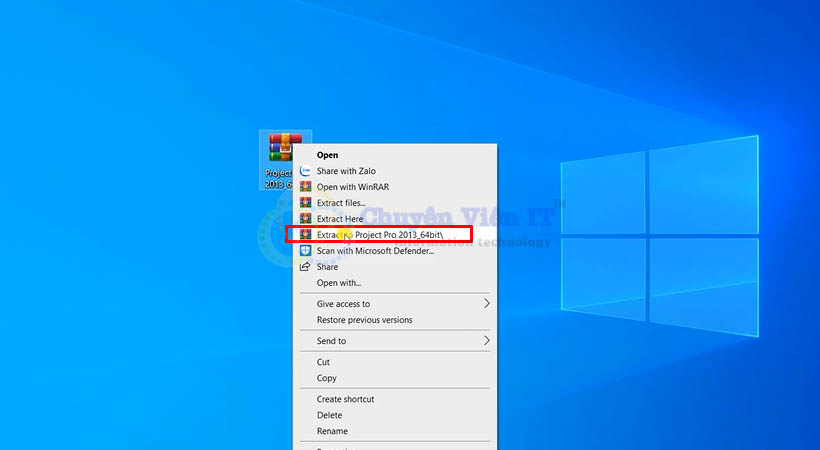The width and height of the screenshot is (820, 450).
Task: Click the Zalo icon beside Share with Zalo
Action: (x=305, y=171)
